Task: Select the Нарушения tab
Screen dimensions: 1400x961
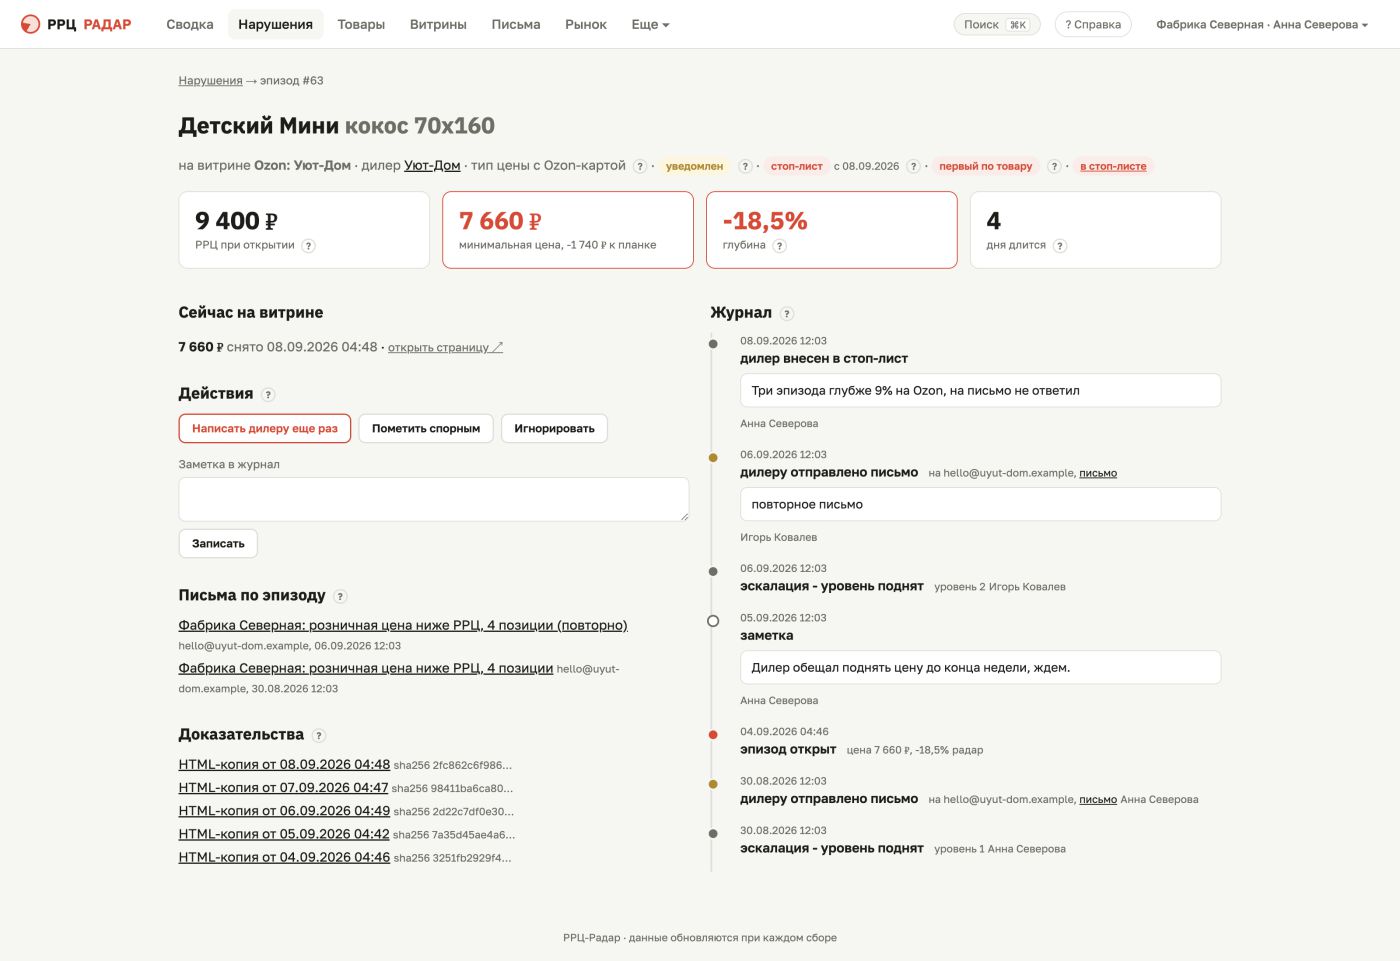Action: (275, 24)
